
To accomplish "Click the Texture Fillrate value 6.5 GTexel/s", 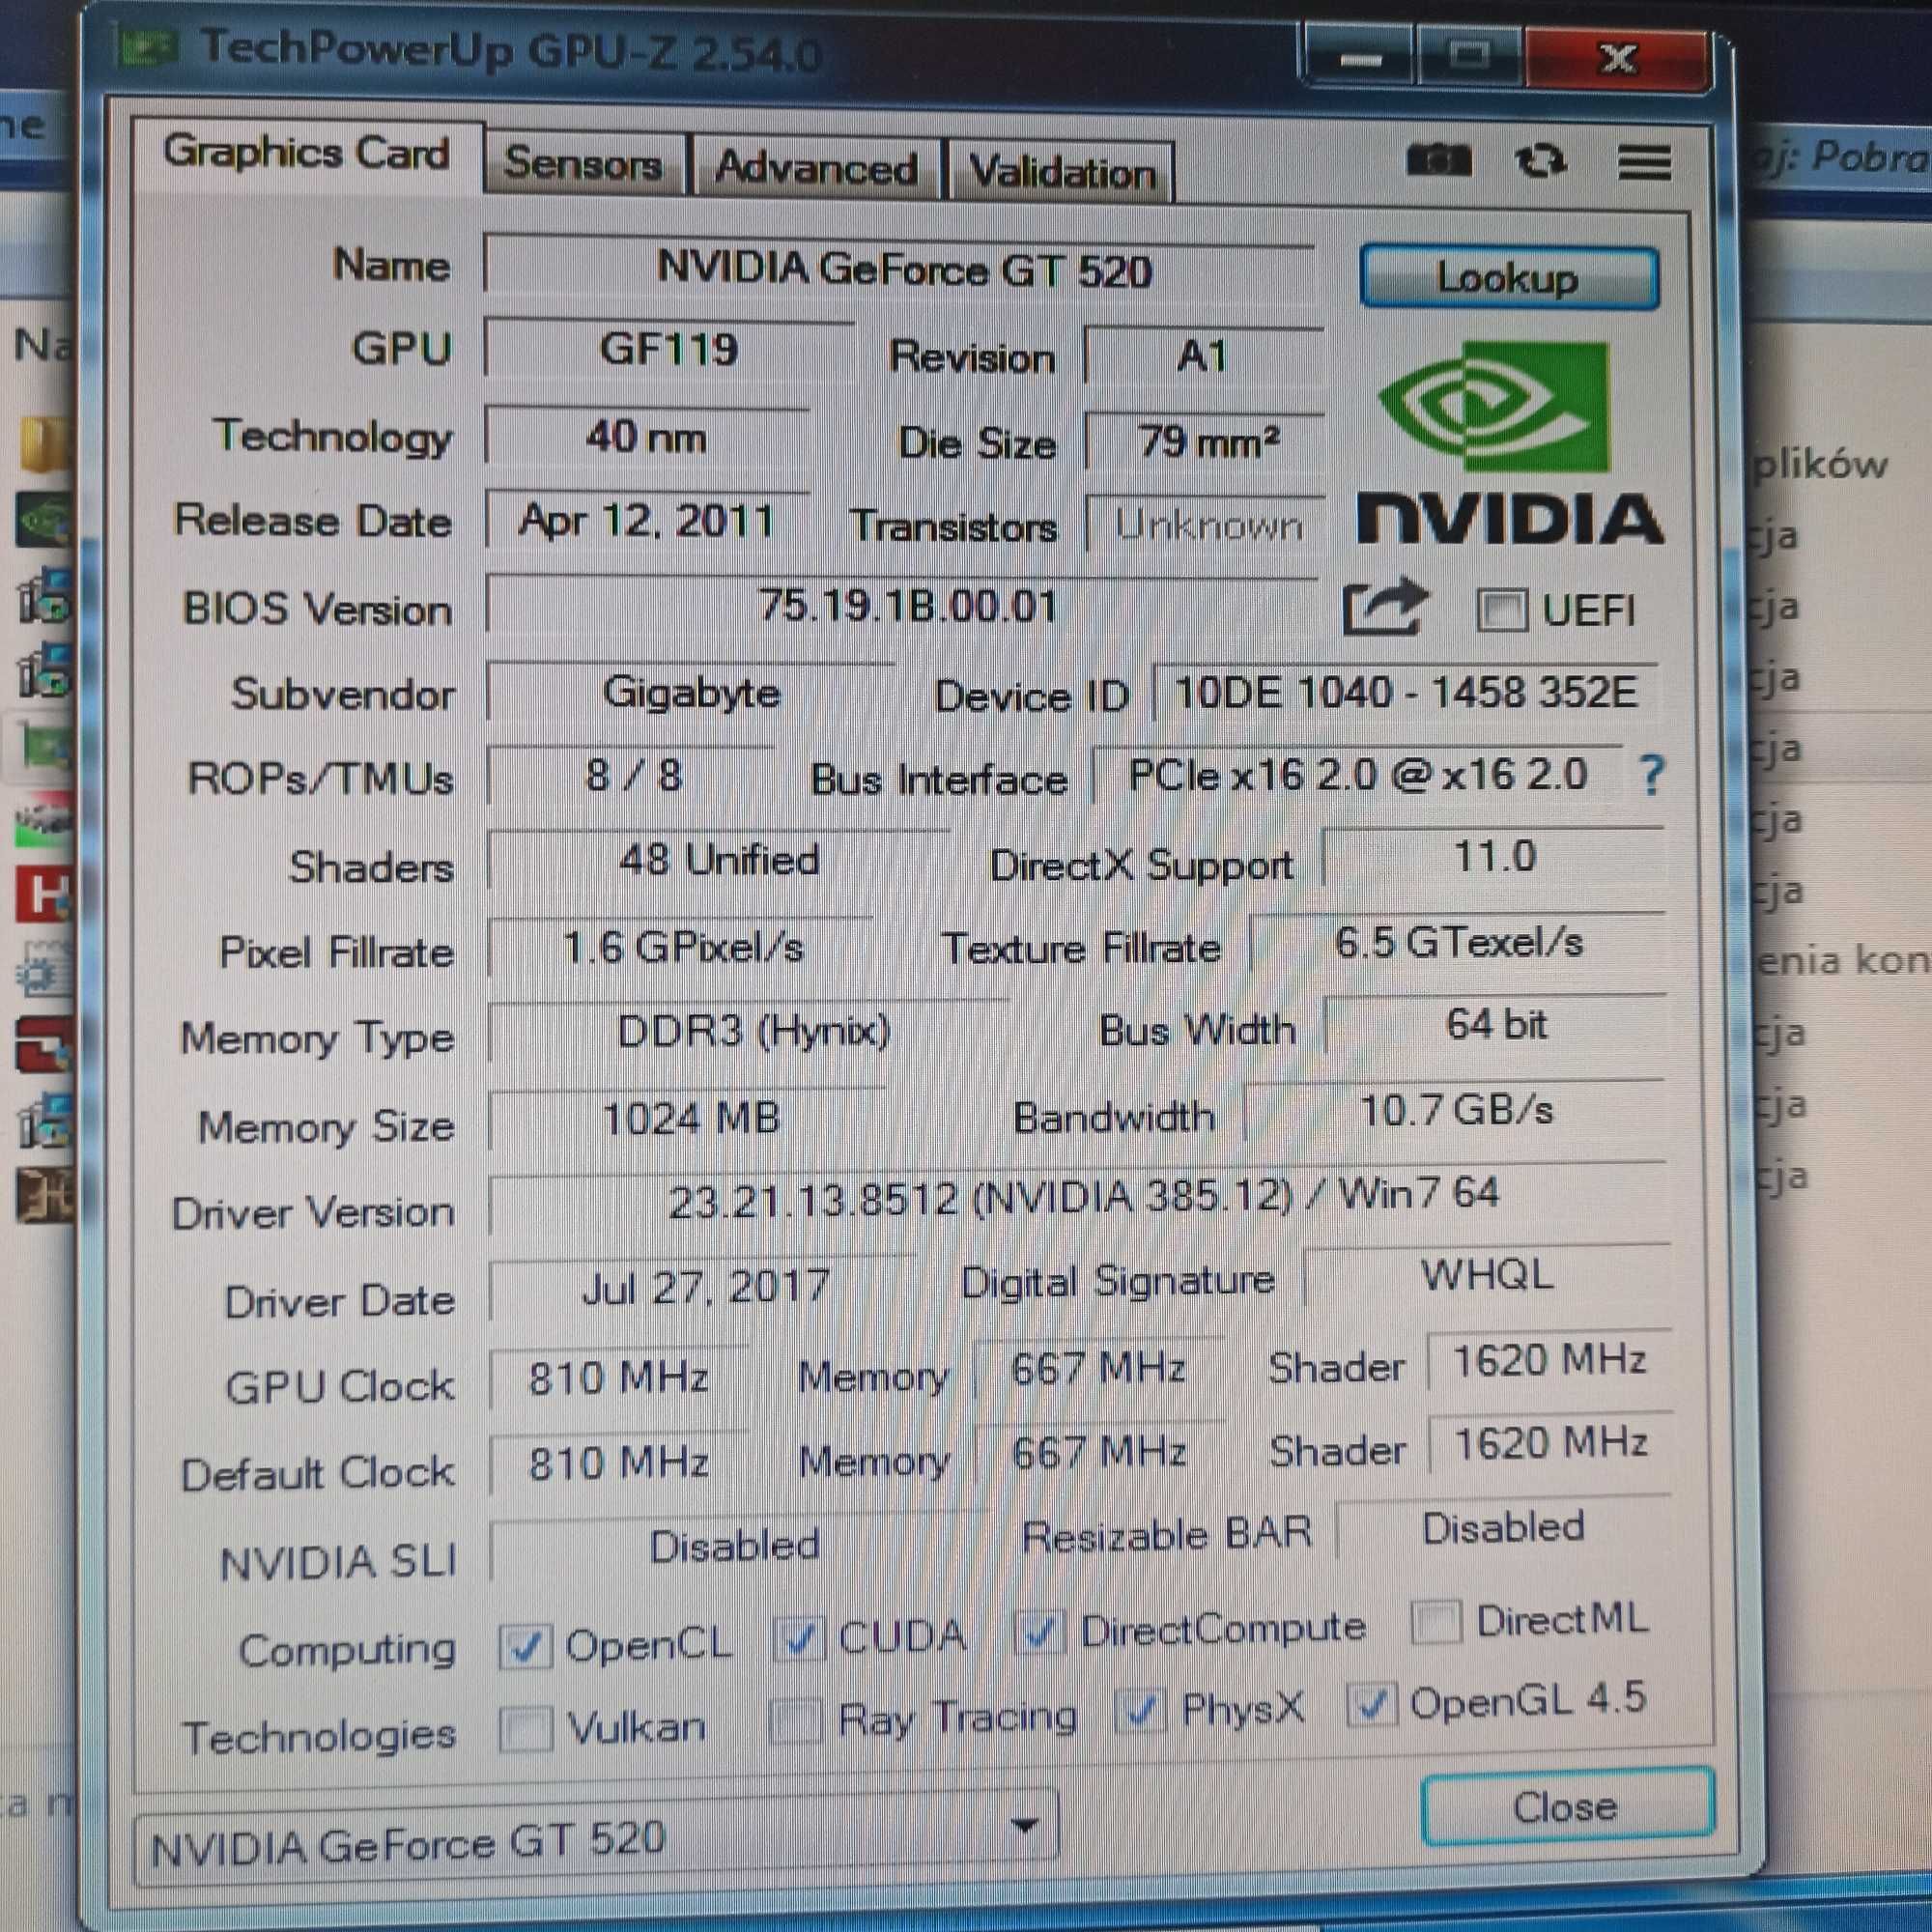I will (x=1458, y=942).
